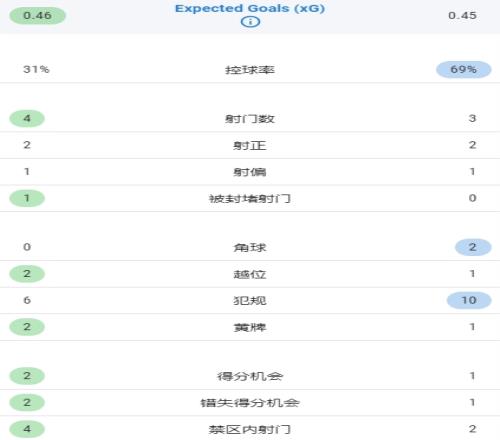
Task: Open the Expected Goals (xG) link
Action: point(250,8)
